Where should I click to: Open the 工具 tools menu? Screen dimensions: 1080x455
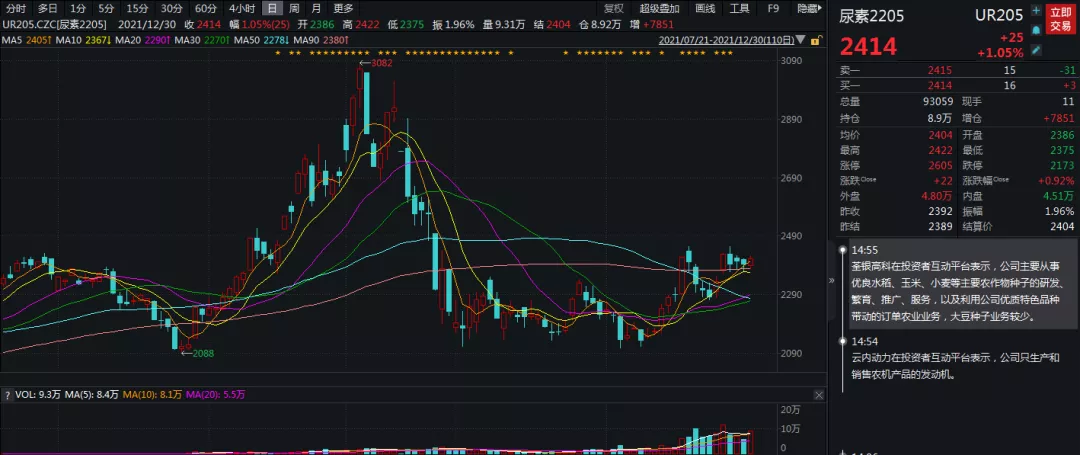tap(740, 8)
